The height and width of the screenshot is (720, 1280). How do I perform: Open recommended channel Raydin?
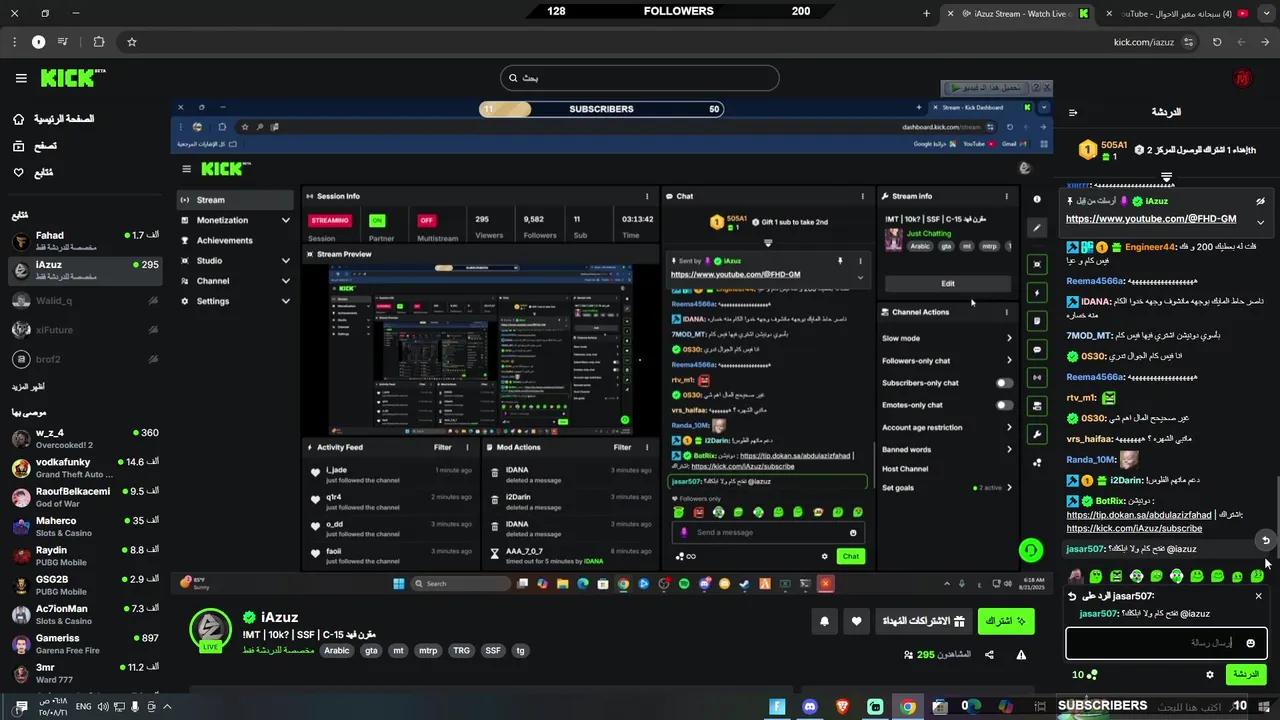[85, 556]
